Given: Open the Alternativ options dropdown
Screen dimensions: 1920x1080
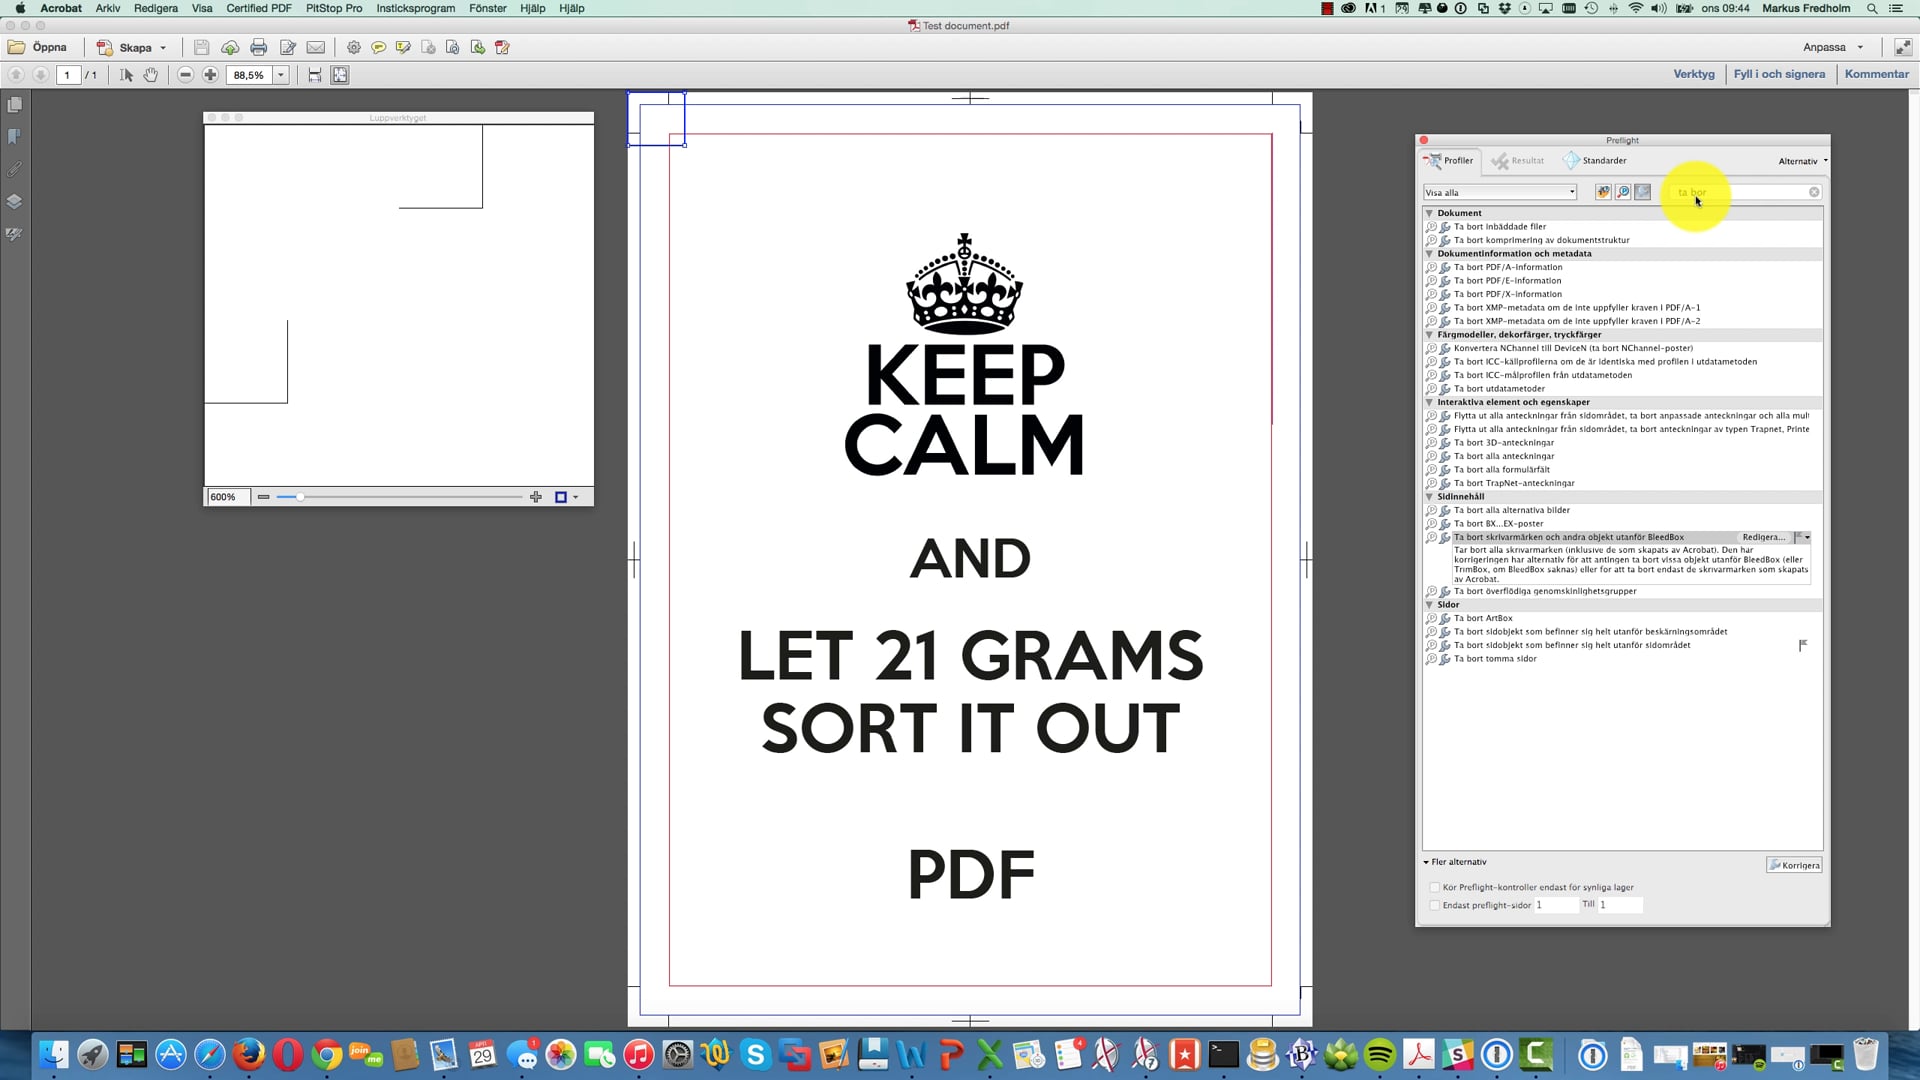Looking at the screenshot, I should click(x=1802, y=161).
